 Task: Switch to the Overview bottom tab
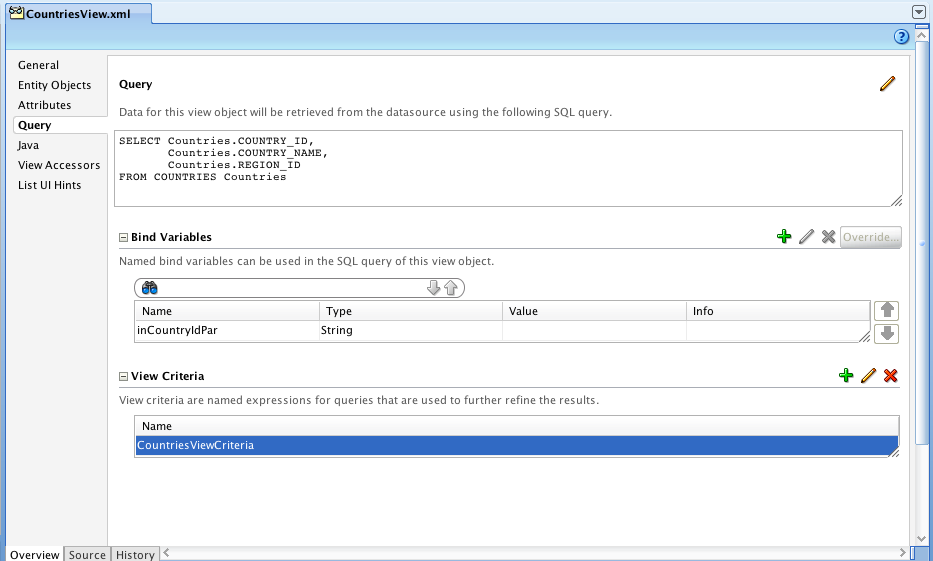[34, 554]
